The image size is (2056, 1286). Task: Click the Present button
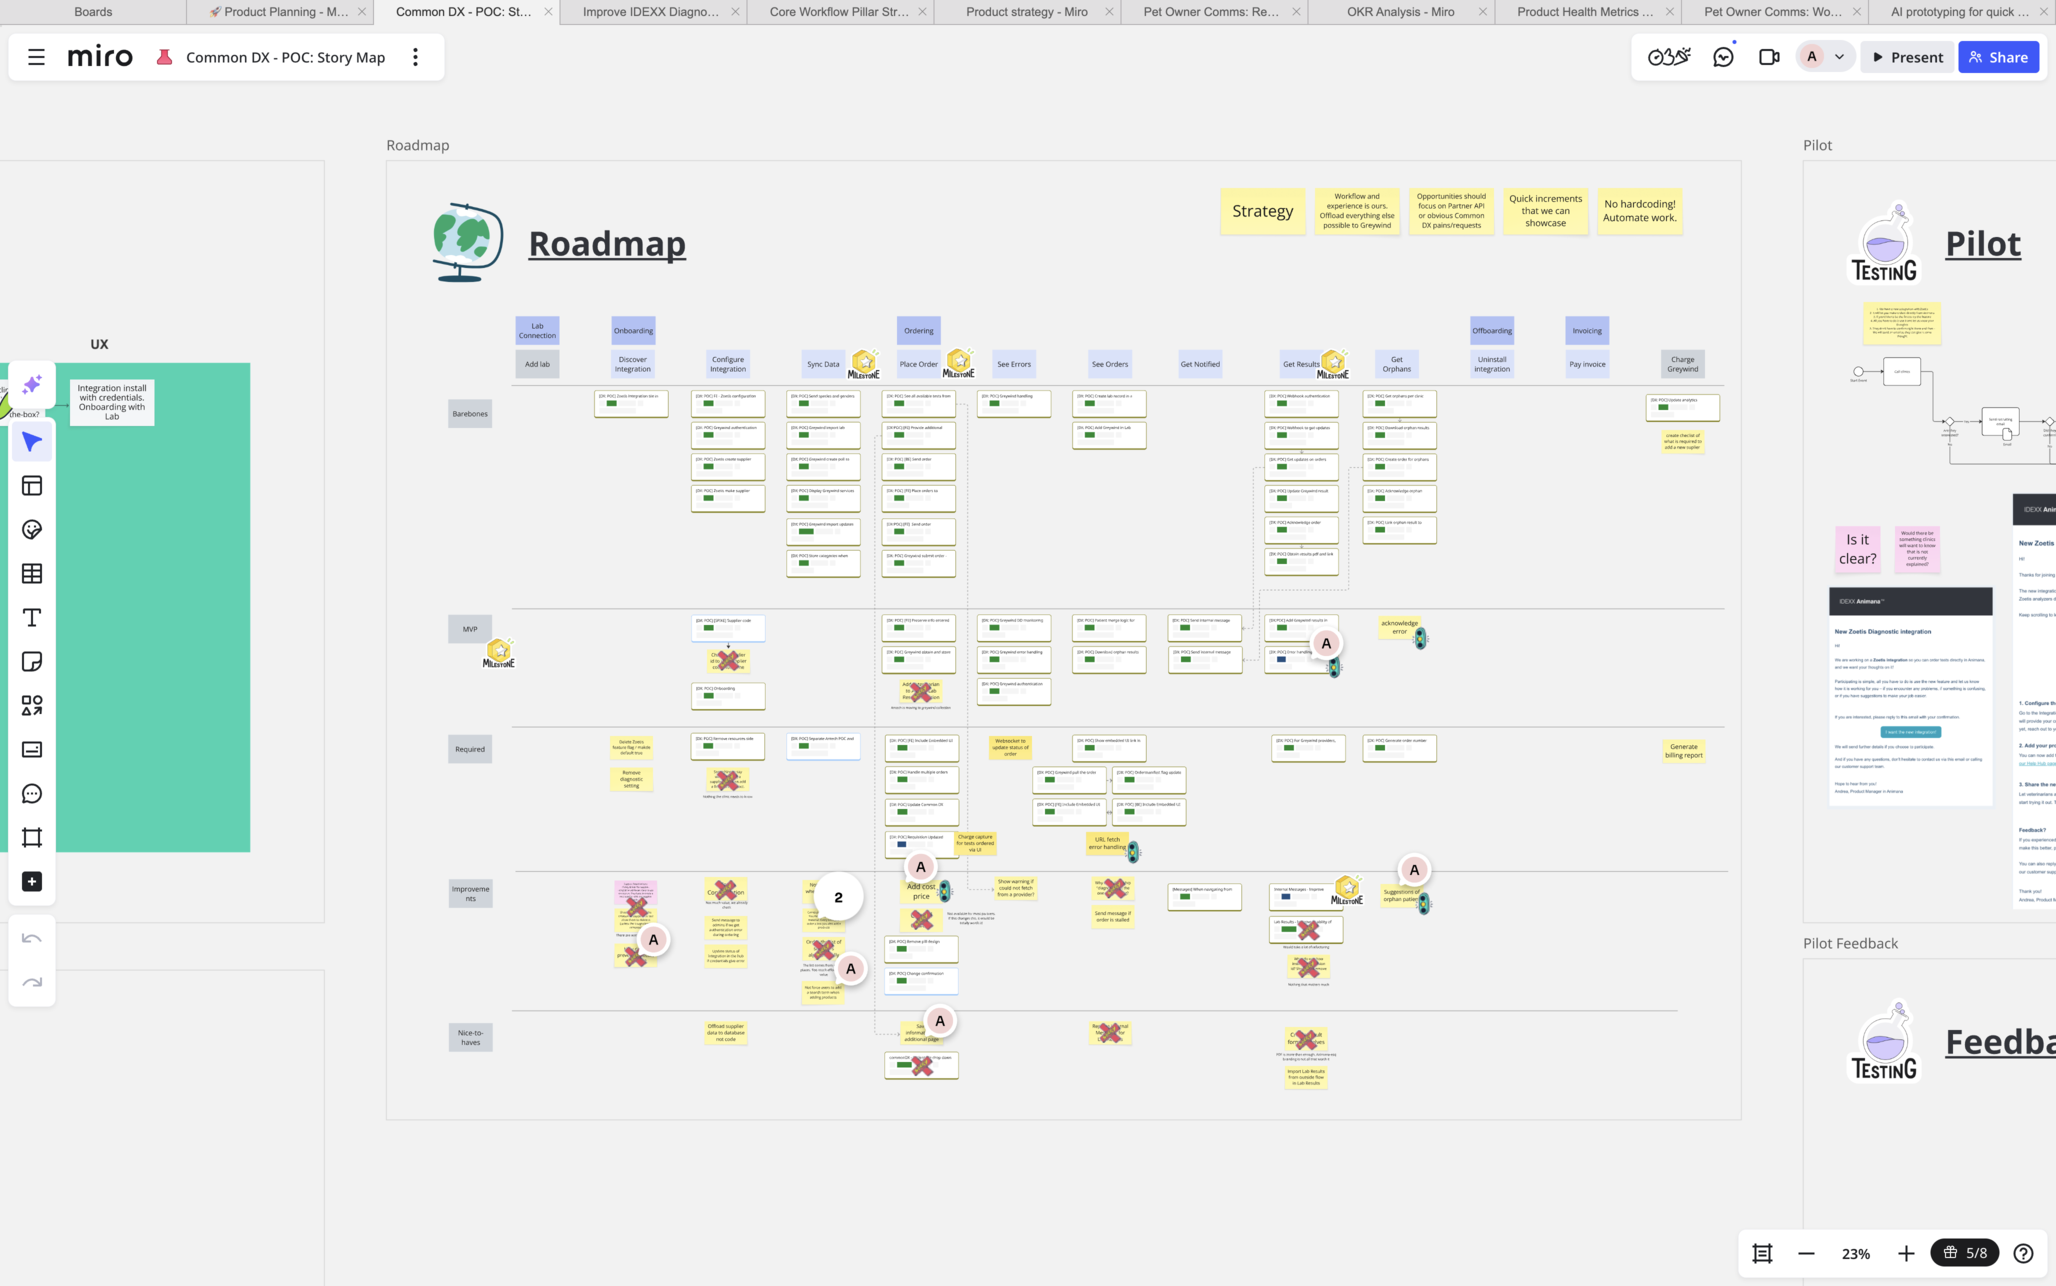(x=1907, y=57)
